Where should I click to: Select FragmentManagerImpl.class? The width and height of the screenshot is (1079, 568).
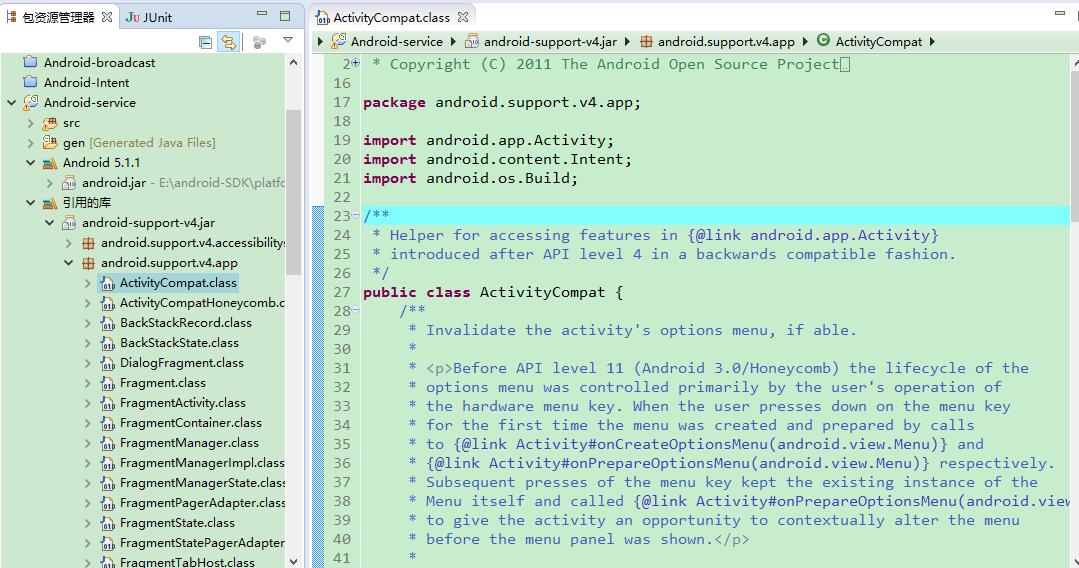coord(202,463)
